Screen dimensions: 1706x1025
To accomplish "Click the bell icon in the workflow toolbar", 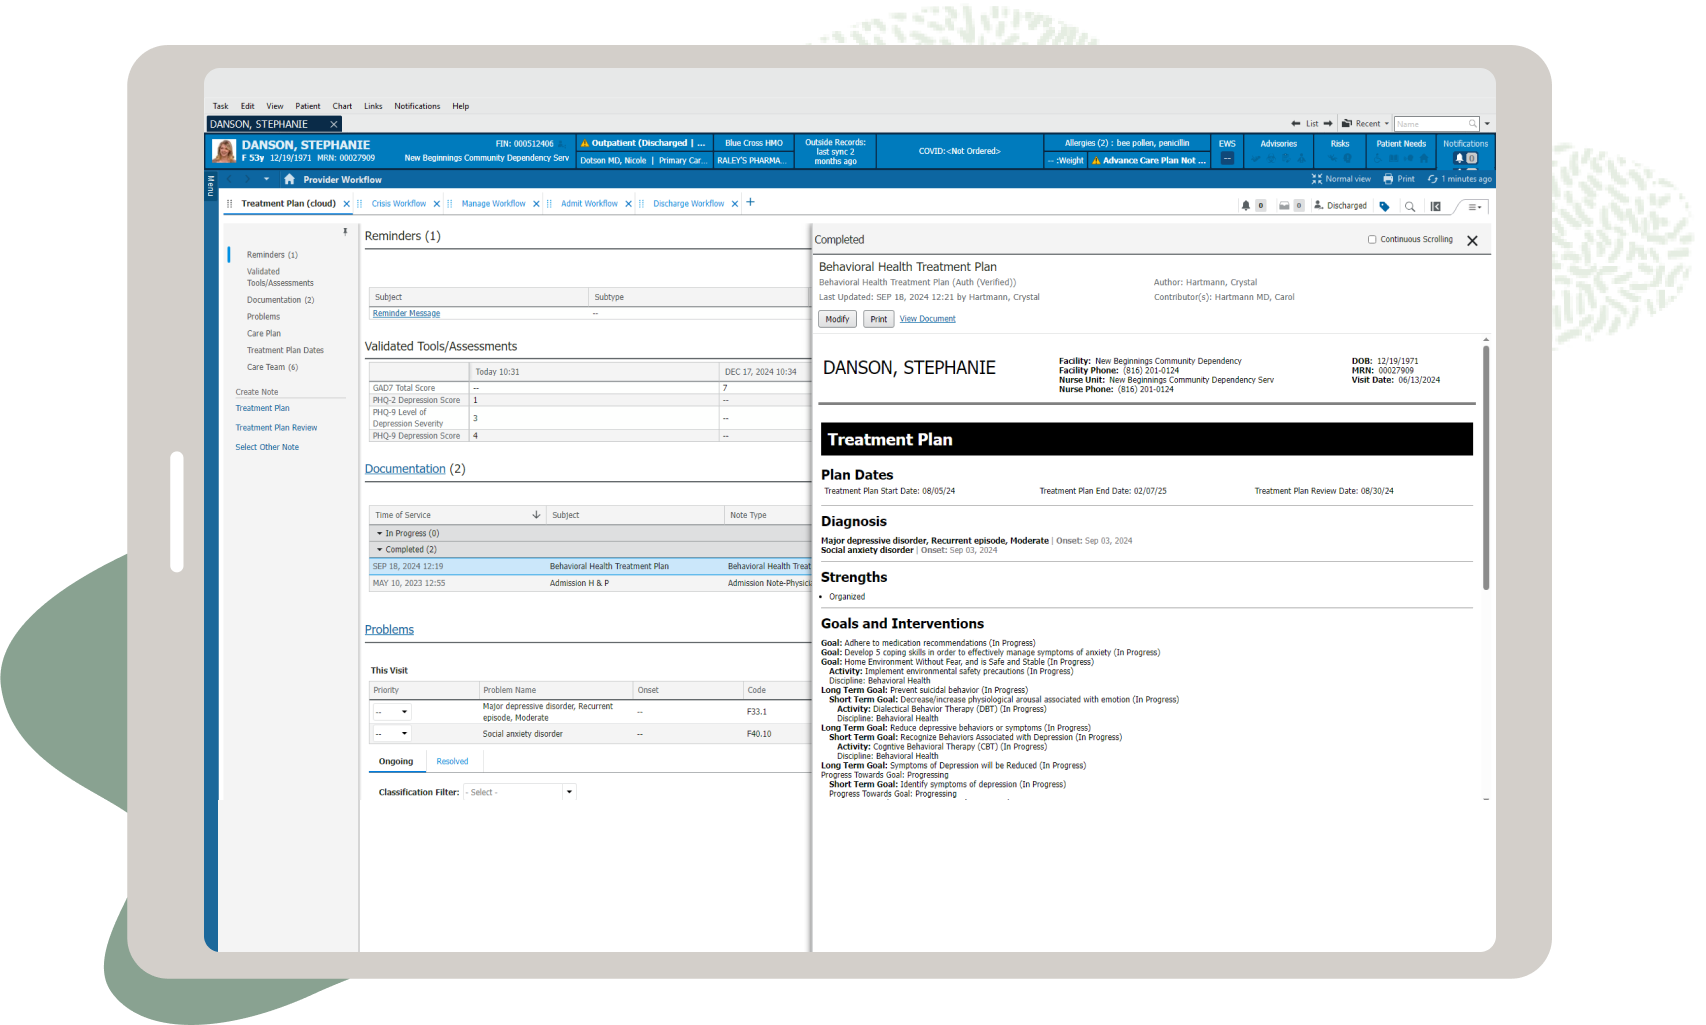I will [x=1246, y=205].
